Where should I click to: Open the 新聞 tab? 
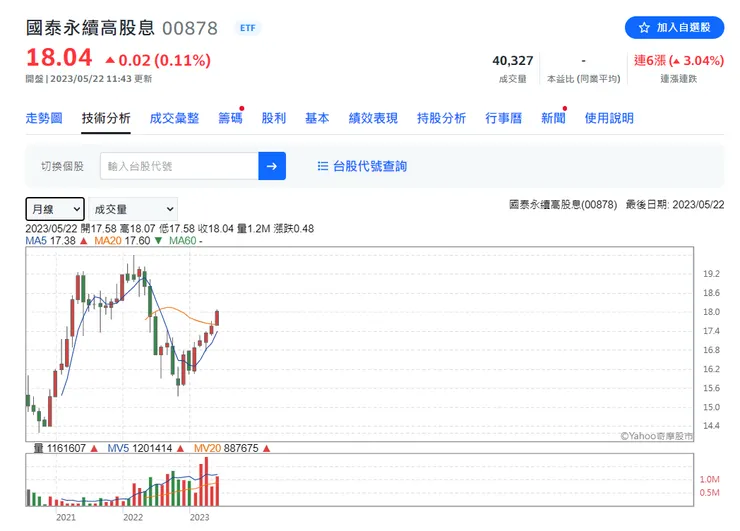click(x=553, y=118)
